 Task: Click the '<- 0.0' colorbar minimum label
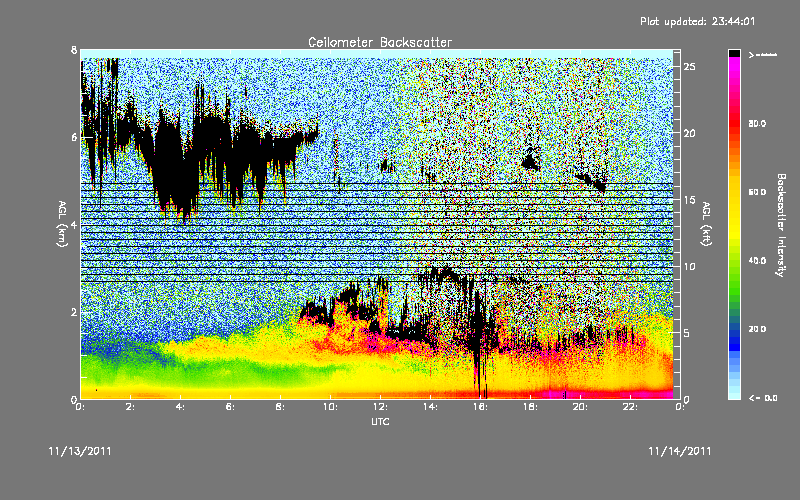763,397
